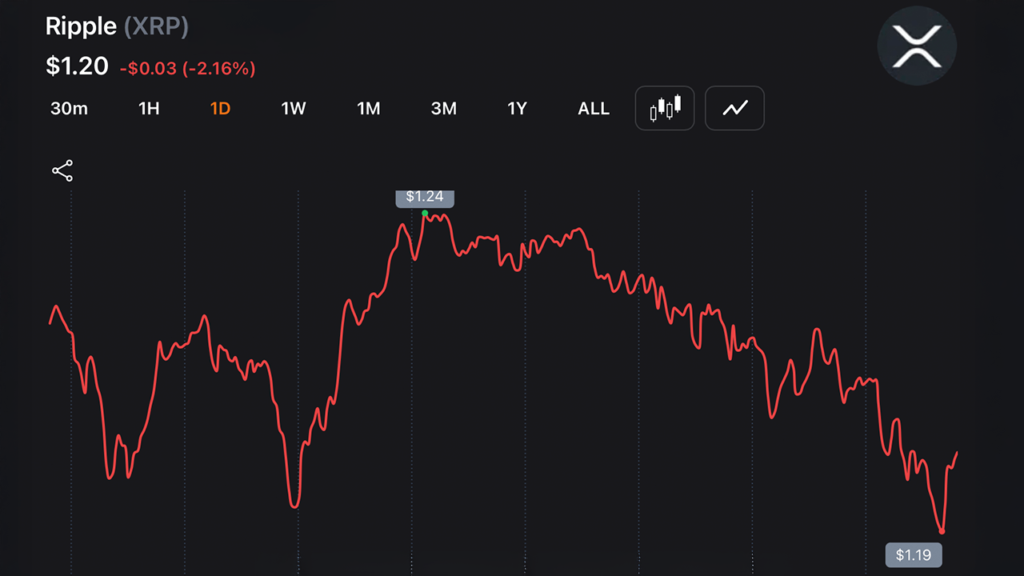This screenshot has height=576, width=1024.
Task: Click the $1.20 current price
Action: (x=77, y=66)
